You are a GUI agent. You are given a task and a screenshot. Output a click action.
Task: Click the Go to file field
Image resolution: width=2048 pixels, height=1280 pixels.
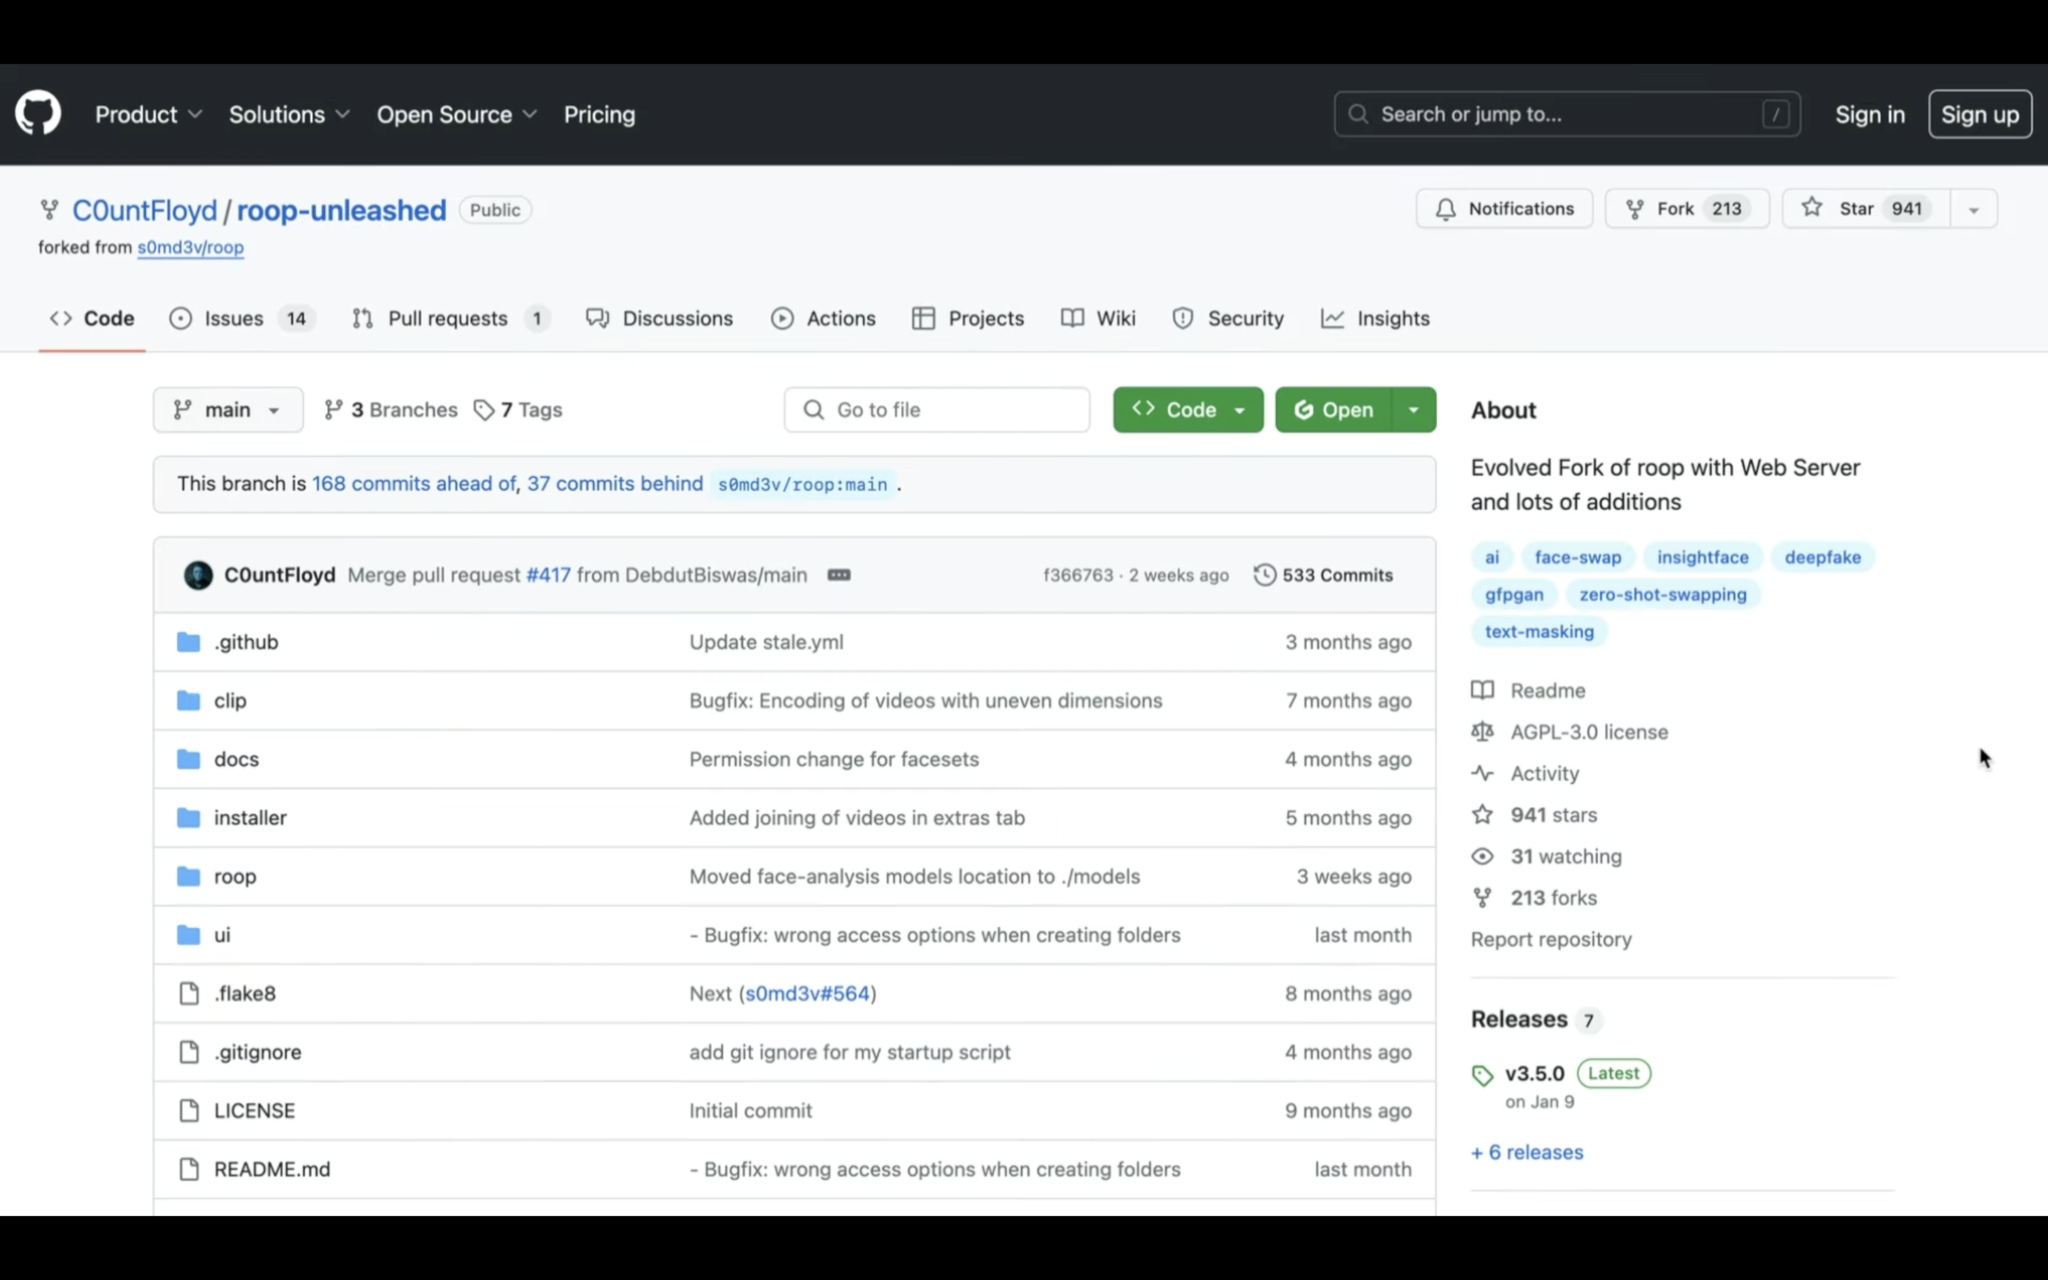coord(938,410)
